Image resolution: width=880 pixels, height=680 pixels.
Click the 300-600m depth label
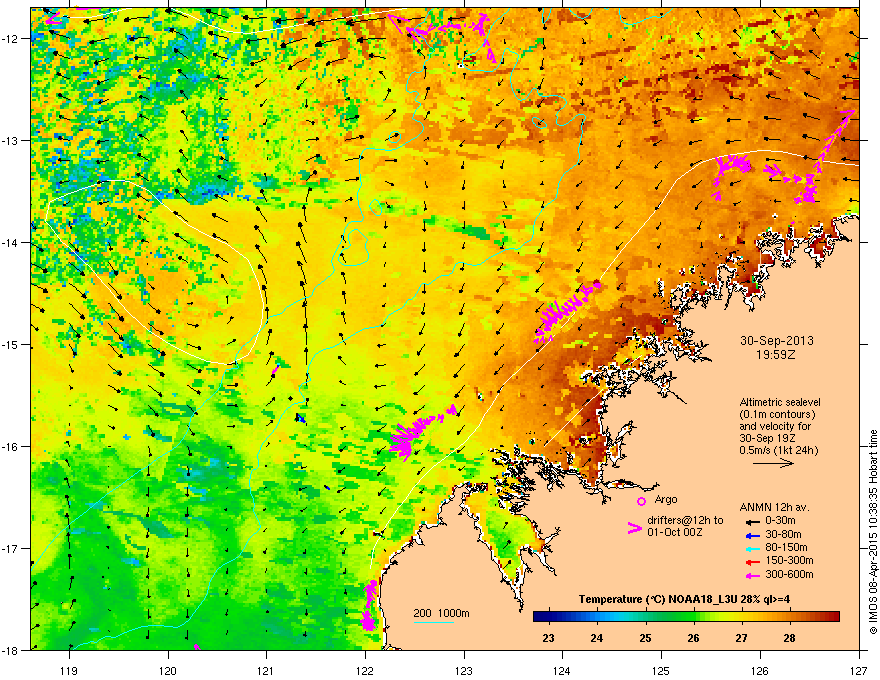[789, 575]
